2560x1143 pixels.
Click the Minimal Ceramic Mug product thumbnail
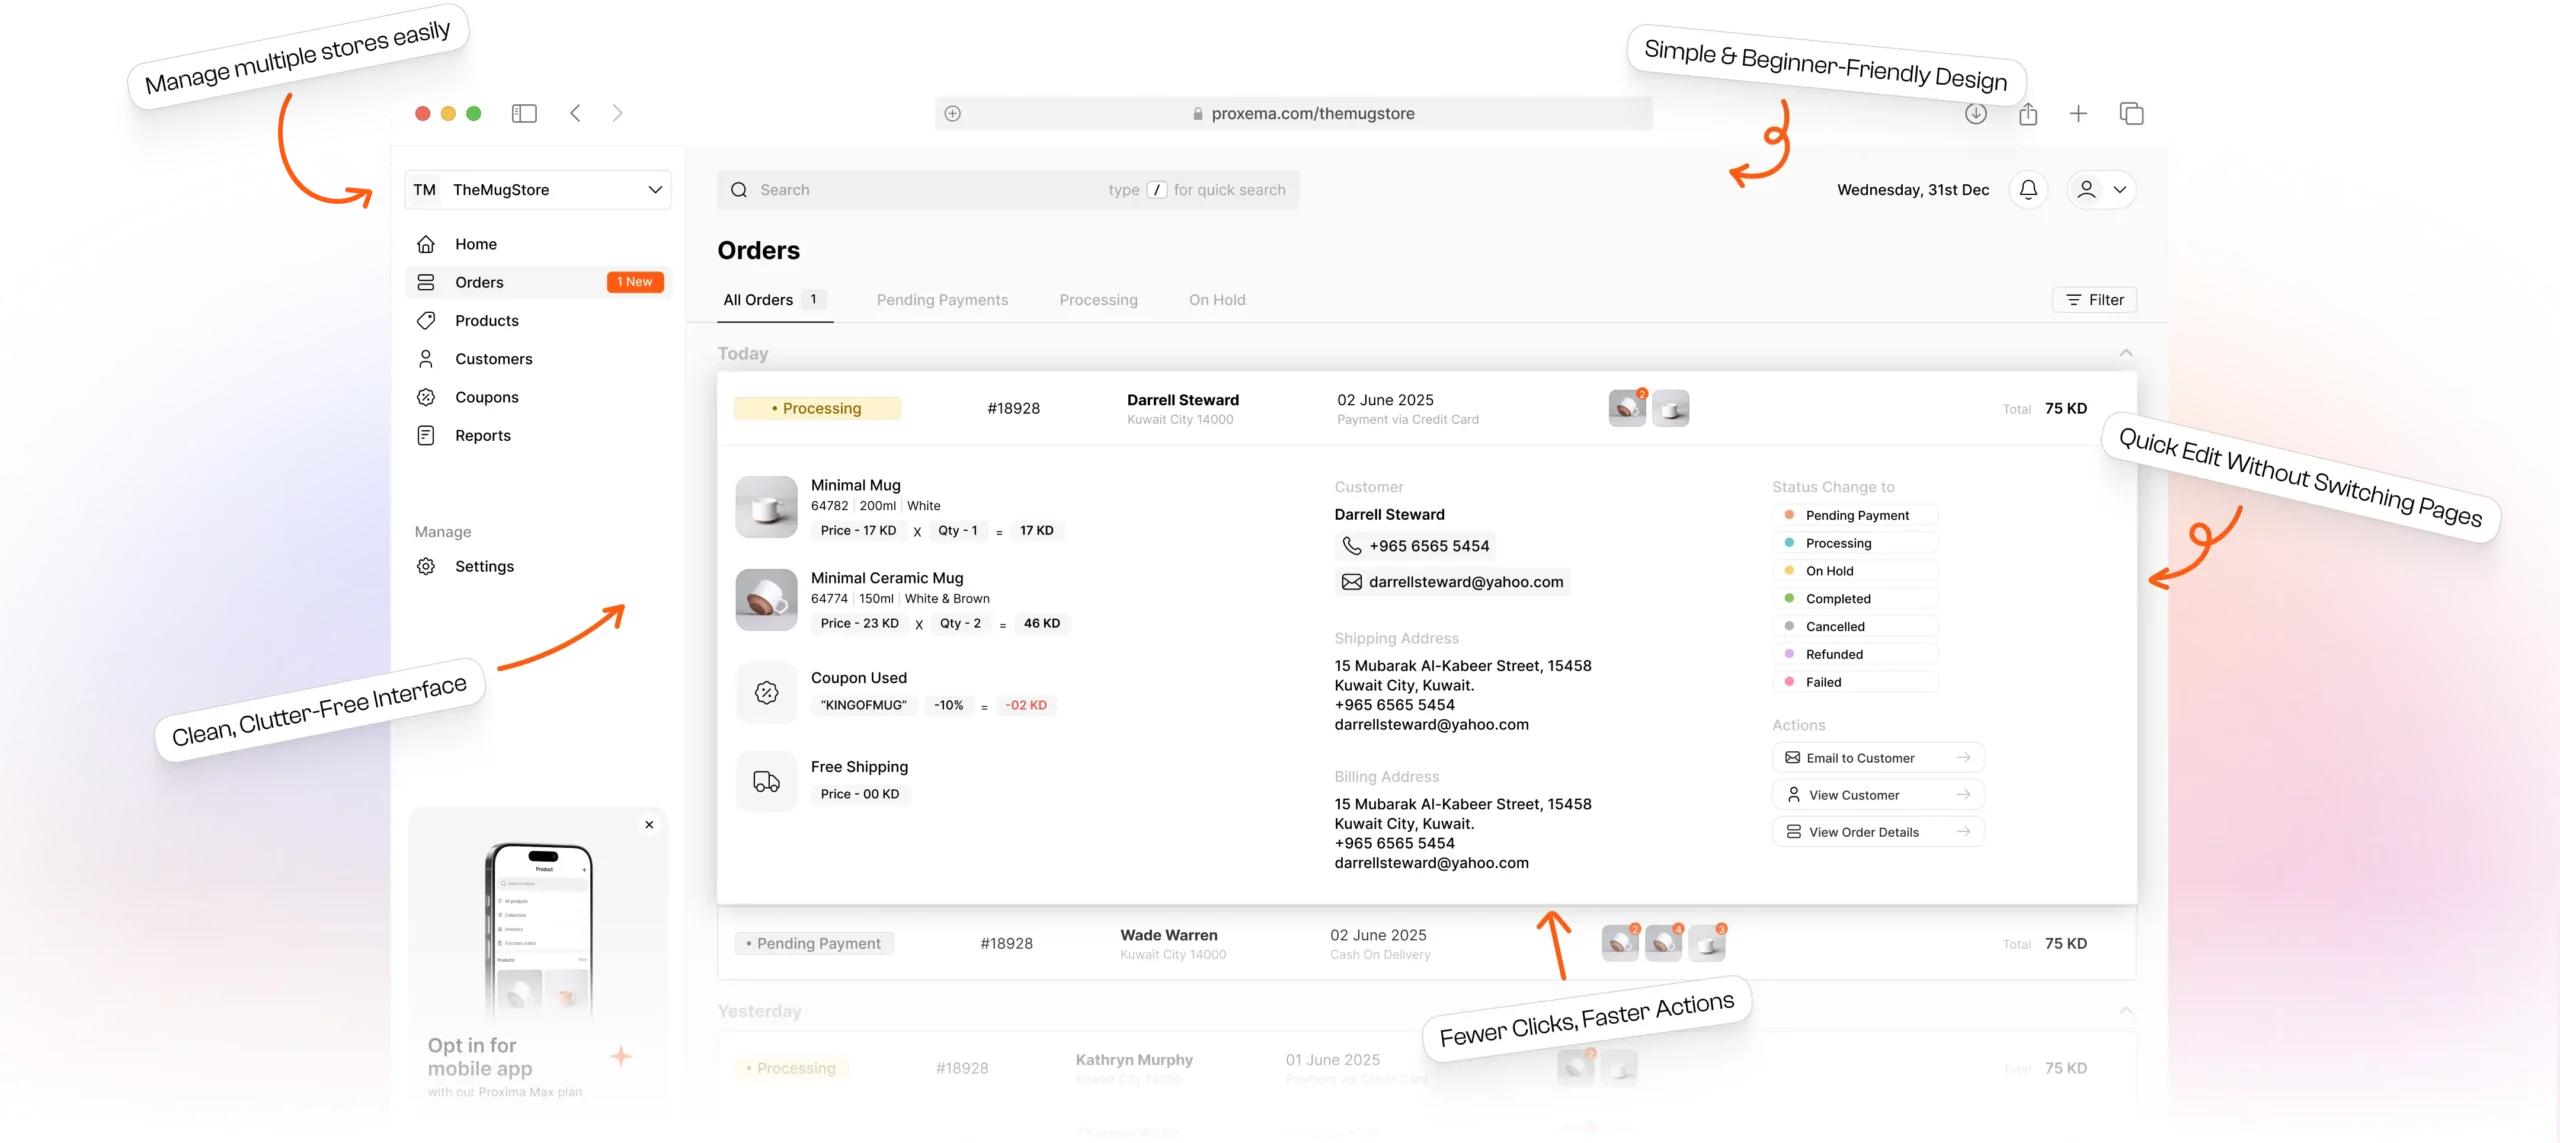[x=767, y=600]
